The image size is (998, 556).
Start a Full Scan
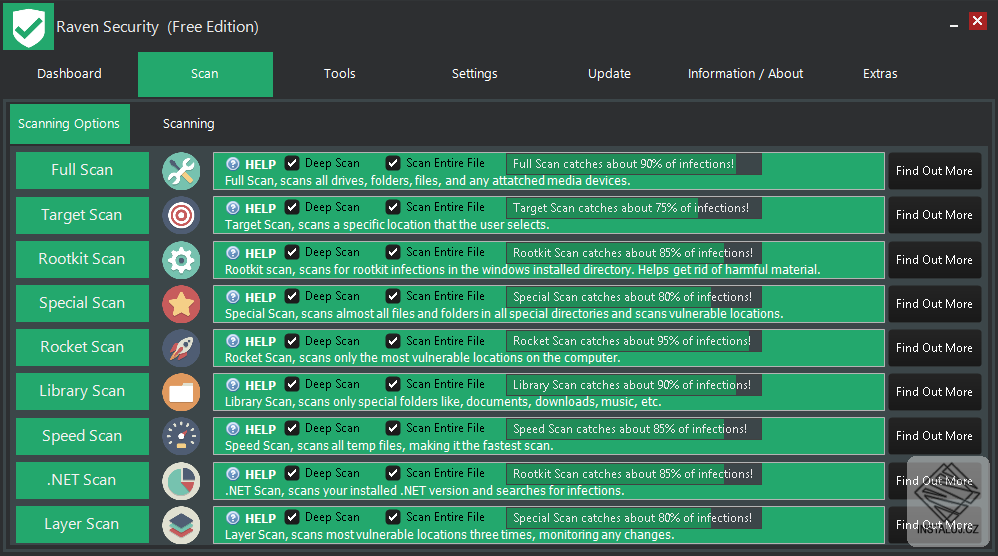click(x=82, y=170)
